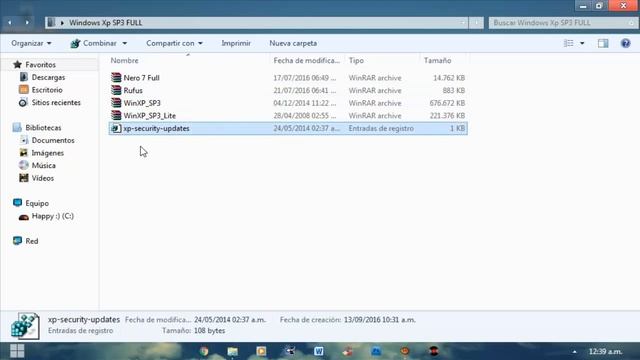640x360 pixels.
Task: Click the Documentos library icon
Action: click(x=24, y=140)
